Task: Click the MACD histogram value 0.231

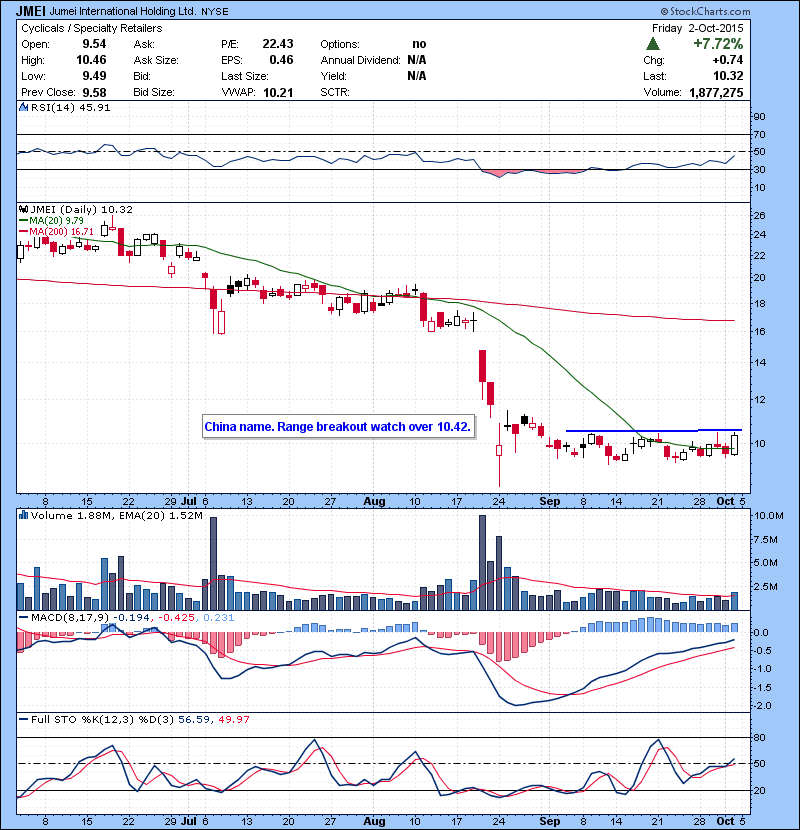Action: (219, 617)
